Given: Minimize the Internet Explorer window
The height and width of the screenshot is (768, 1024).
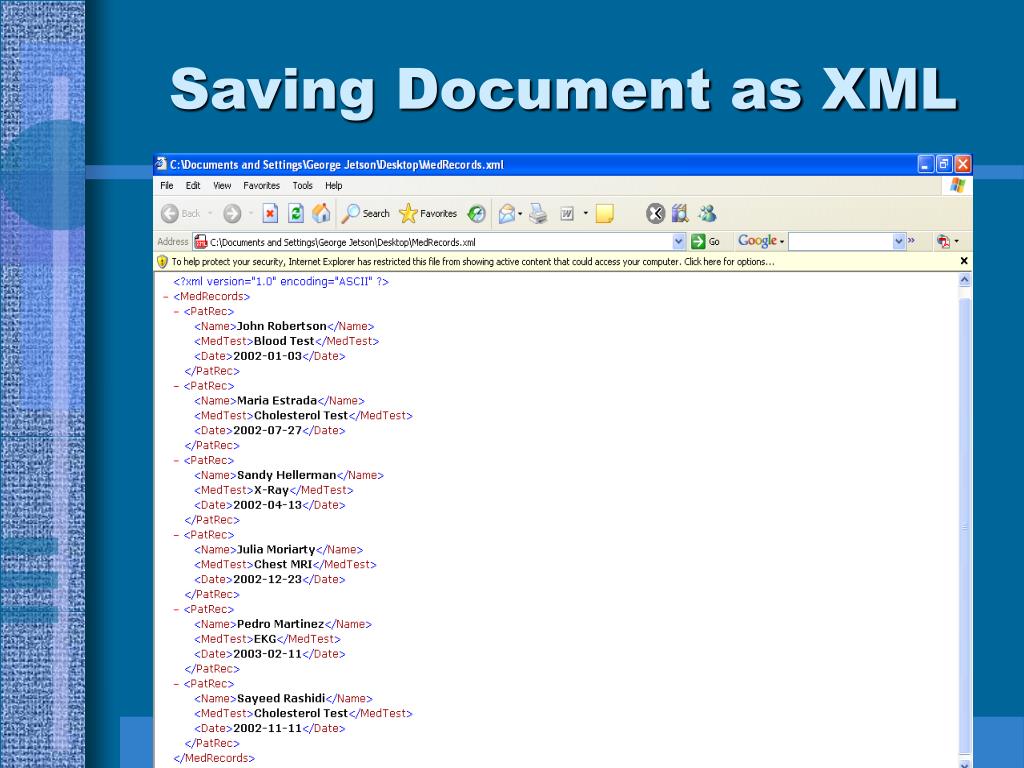Looking at the screenshot, I should 925,164.
